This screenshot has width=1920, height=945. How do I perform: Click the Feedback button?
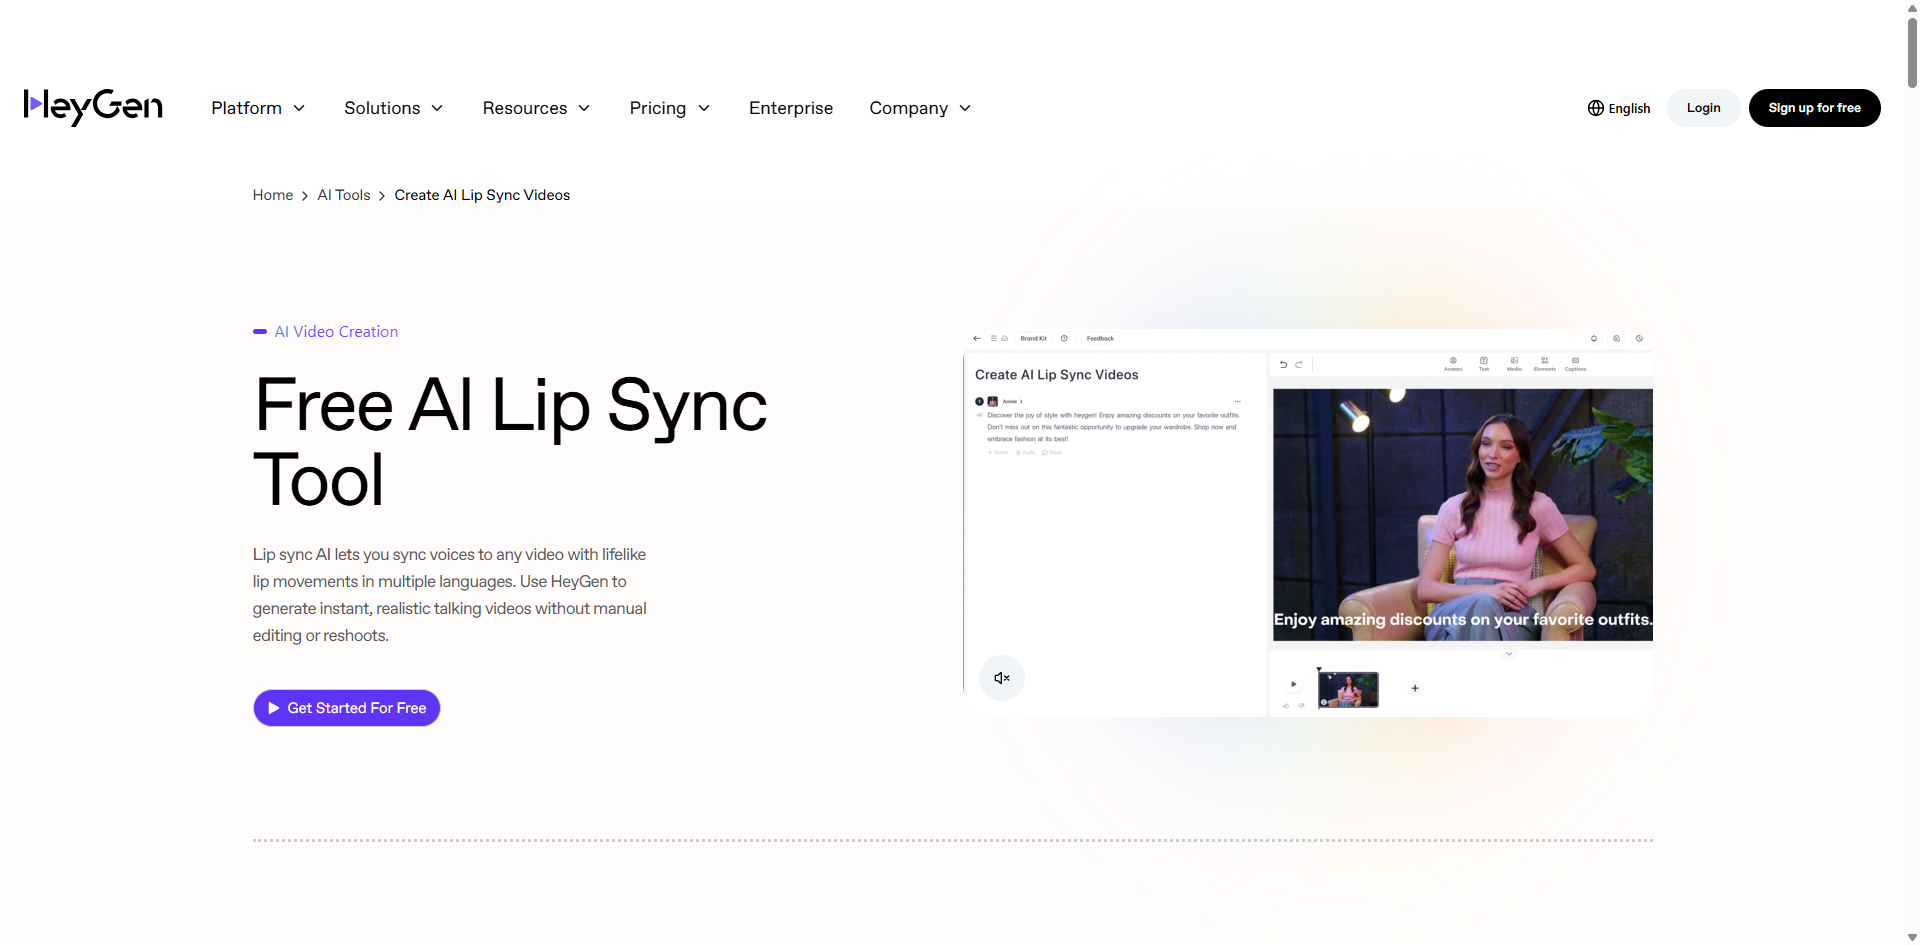1100,339
